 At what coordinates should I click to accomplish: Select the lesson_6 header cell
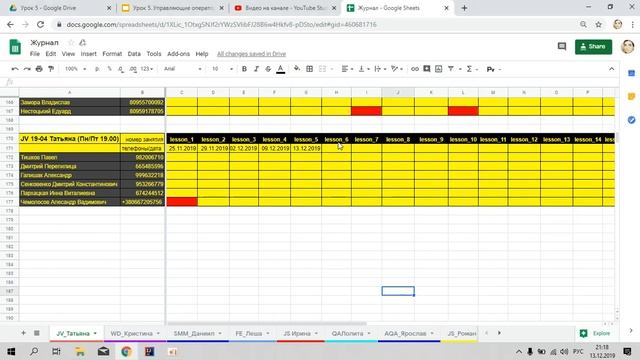point(336,139)
